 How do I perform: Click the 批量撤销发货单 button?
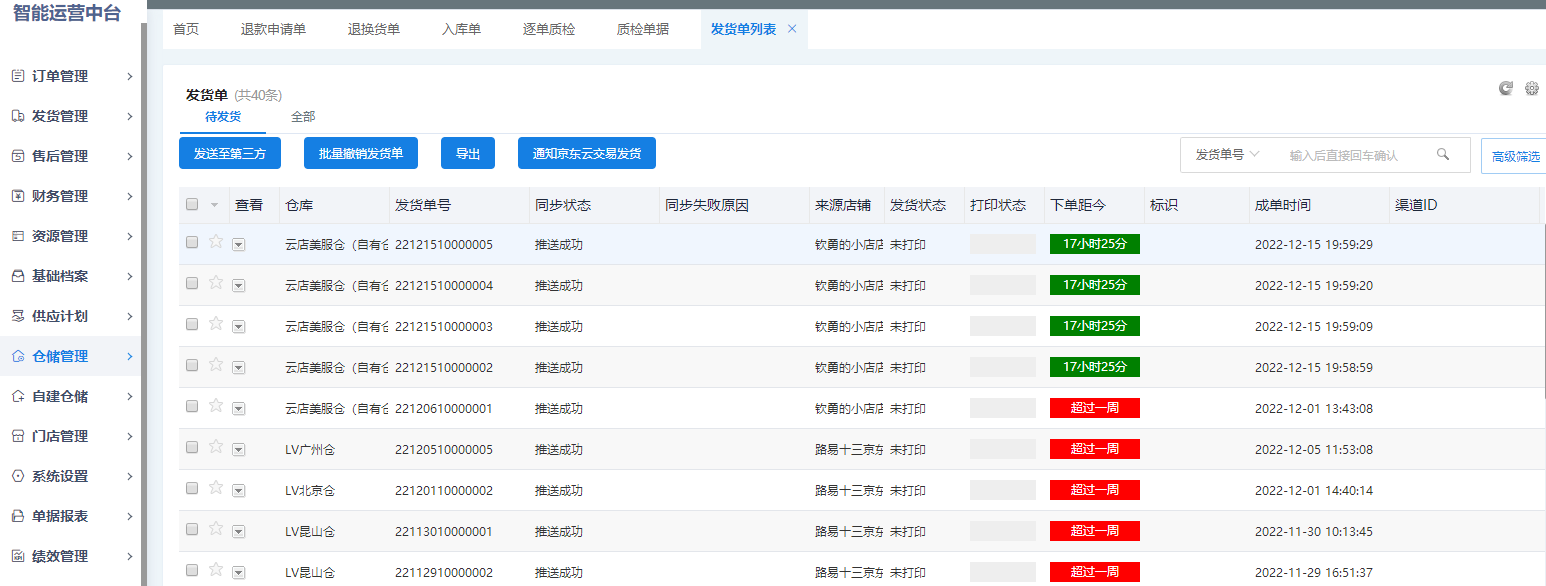pos(361,154)
